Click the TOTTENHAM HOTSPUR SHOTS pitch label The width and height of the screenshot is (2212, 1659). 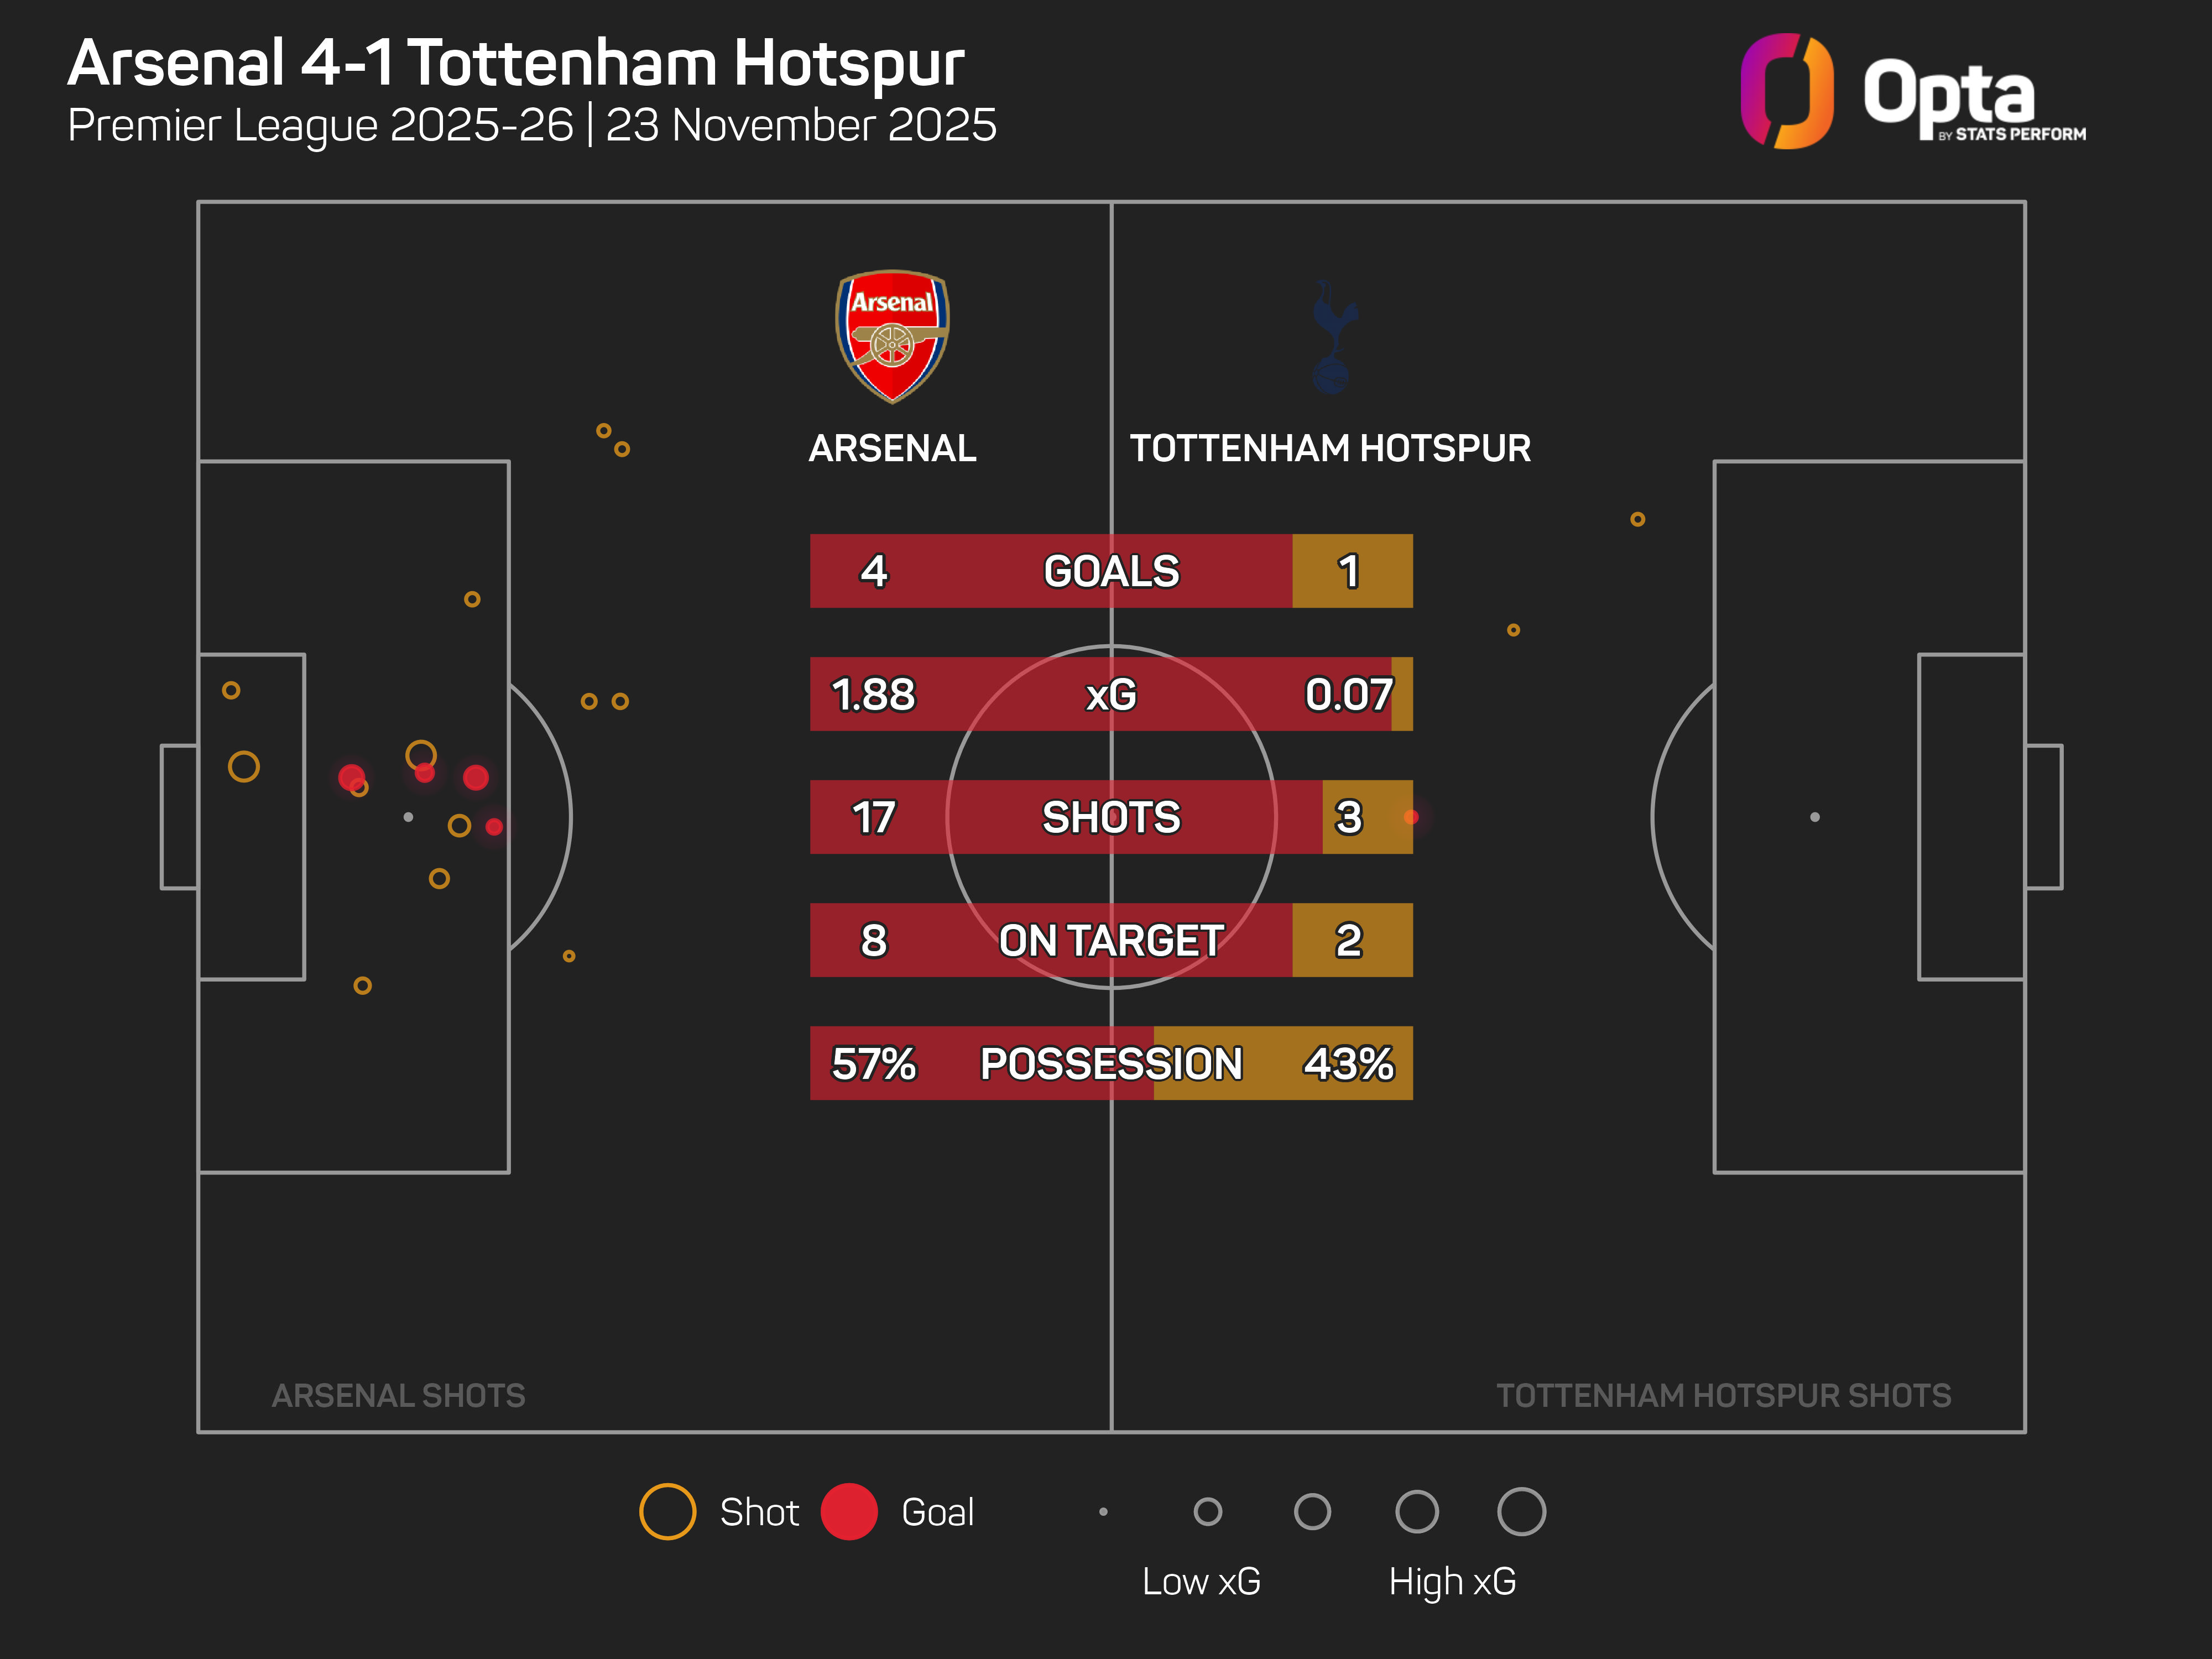pos(1723,1395)
